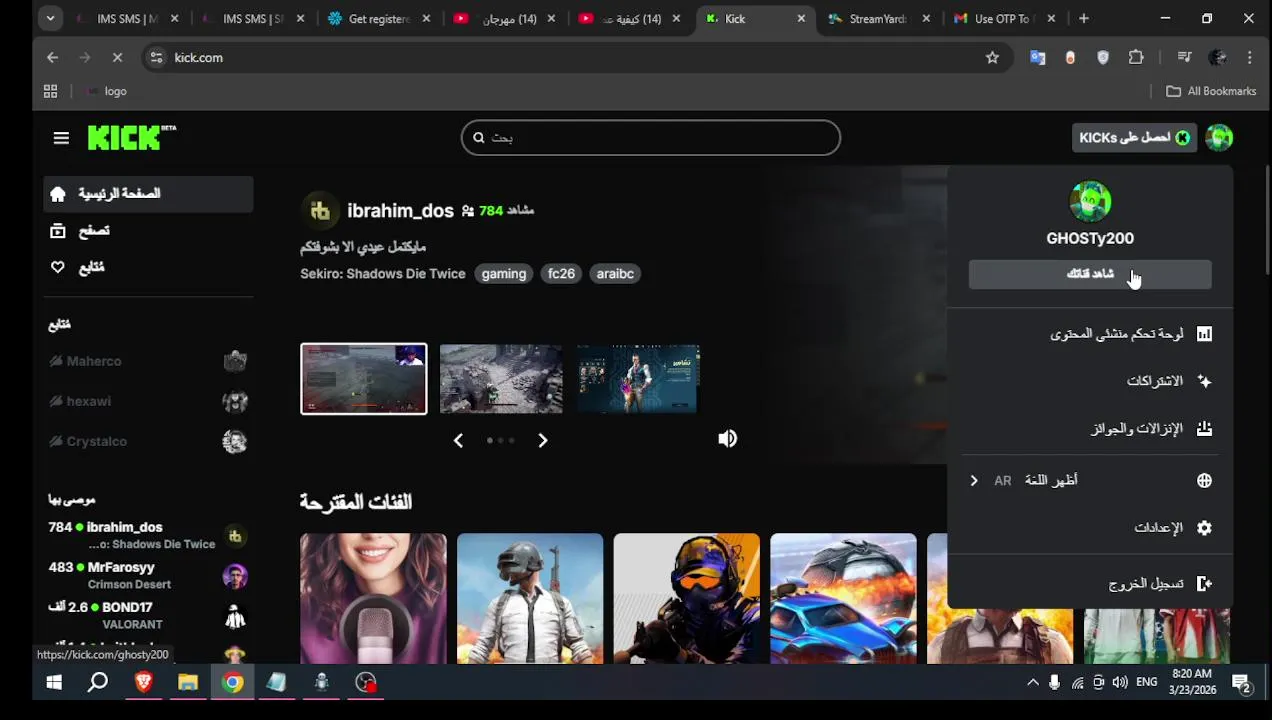Click the Get KICKs button

point(1134,138)
